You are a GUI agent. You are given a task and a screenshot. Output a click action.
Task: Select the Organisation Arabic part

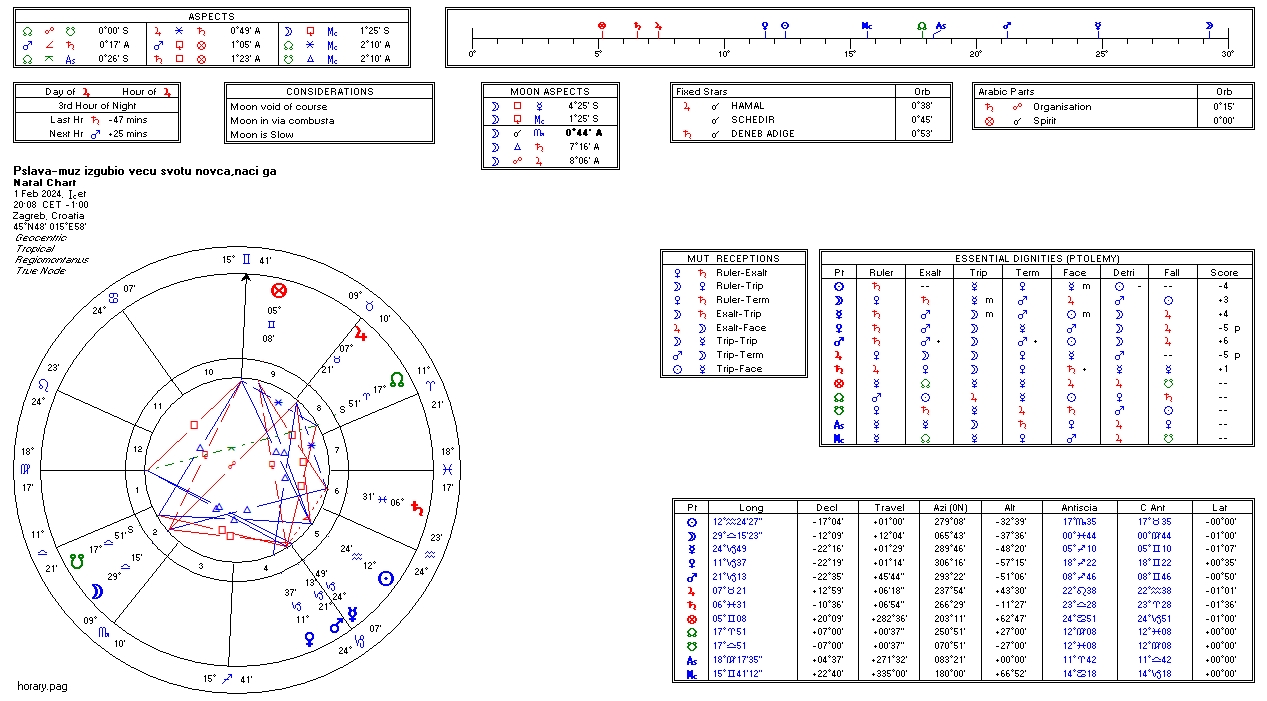click(x=1062, y=107)
